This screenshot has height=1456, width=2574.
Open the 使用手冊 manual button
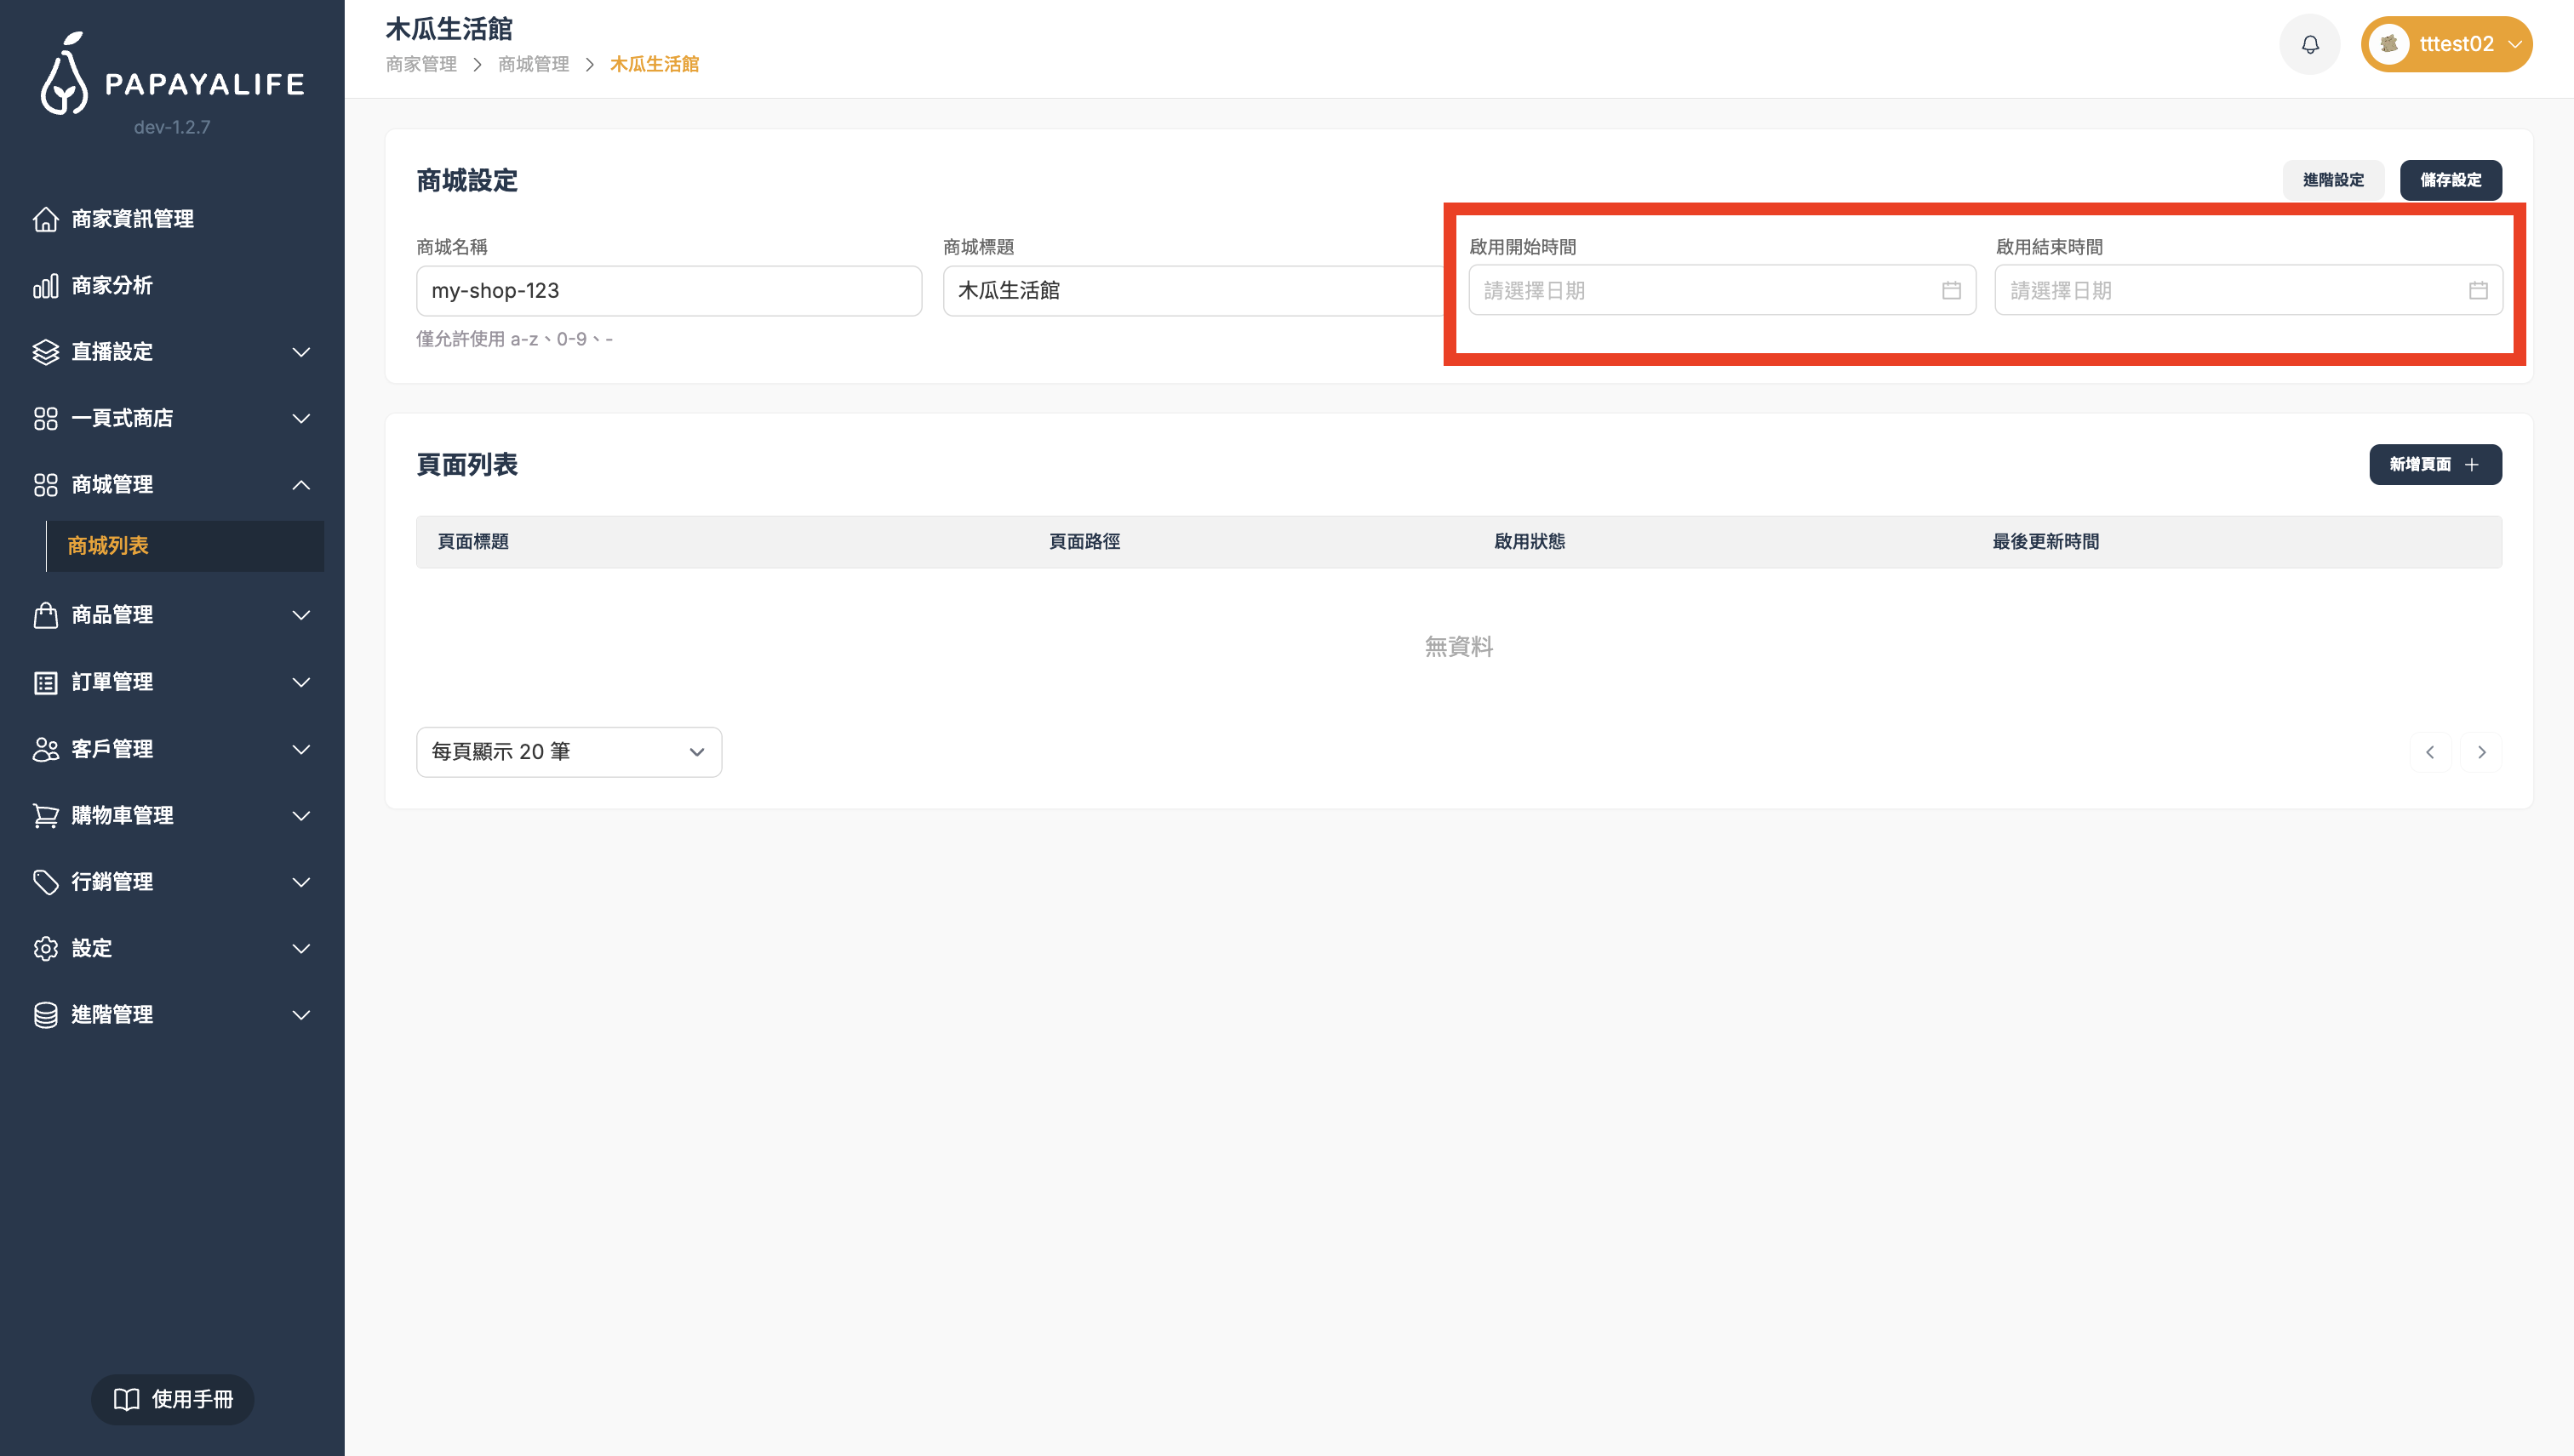point(172,1398)
